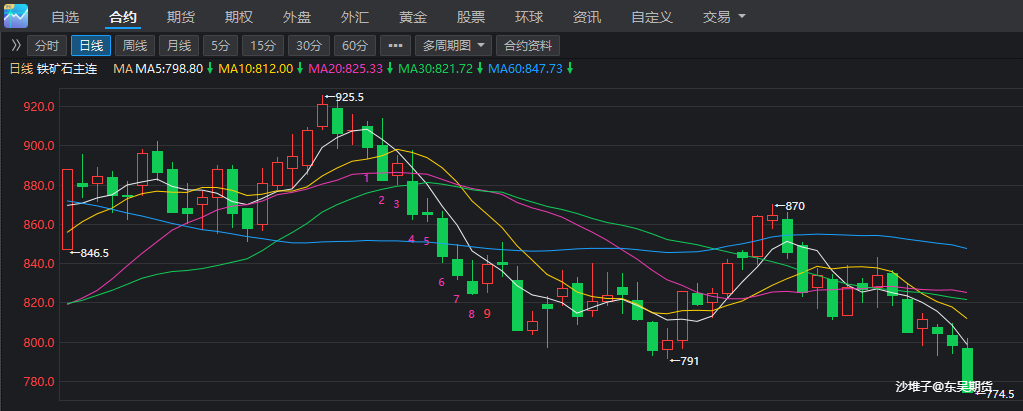The height and width of the screenshot is (411, 1023).
Task: Click the green arrow after MA60
Action: tap(570, 68)
